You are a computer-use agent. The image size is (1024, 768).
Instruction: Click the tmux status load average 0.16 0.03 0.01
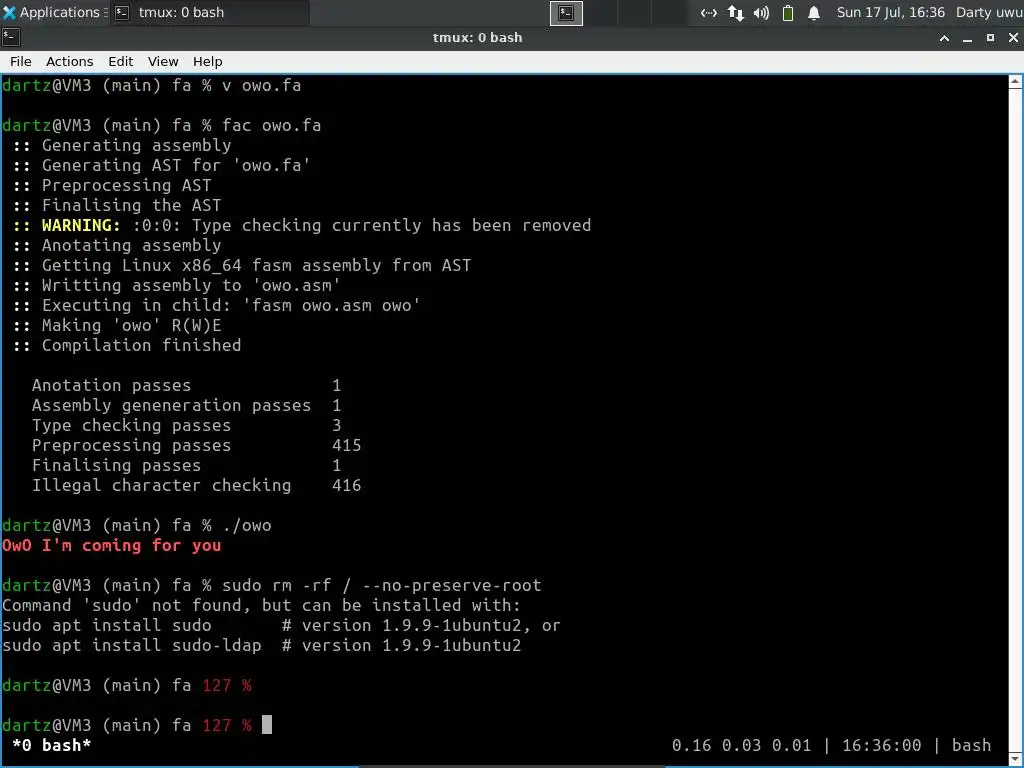(x=741, y=745)
